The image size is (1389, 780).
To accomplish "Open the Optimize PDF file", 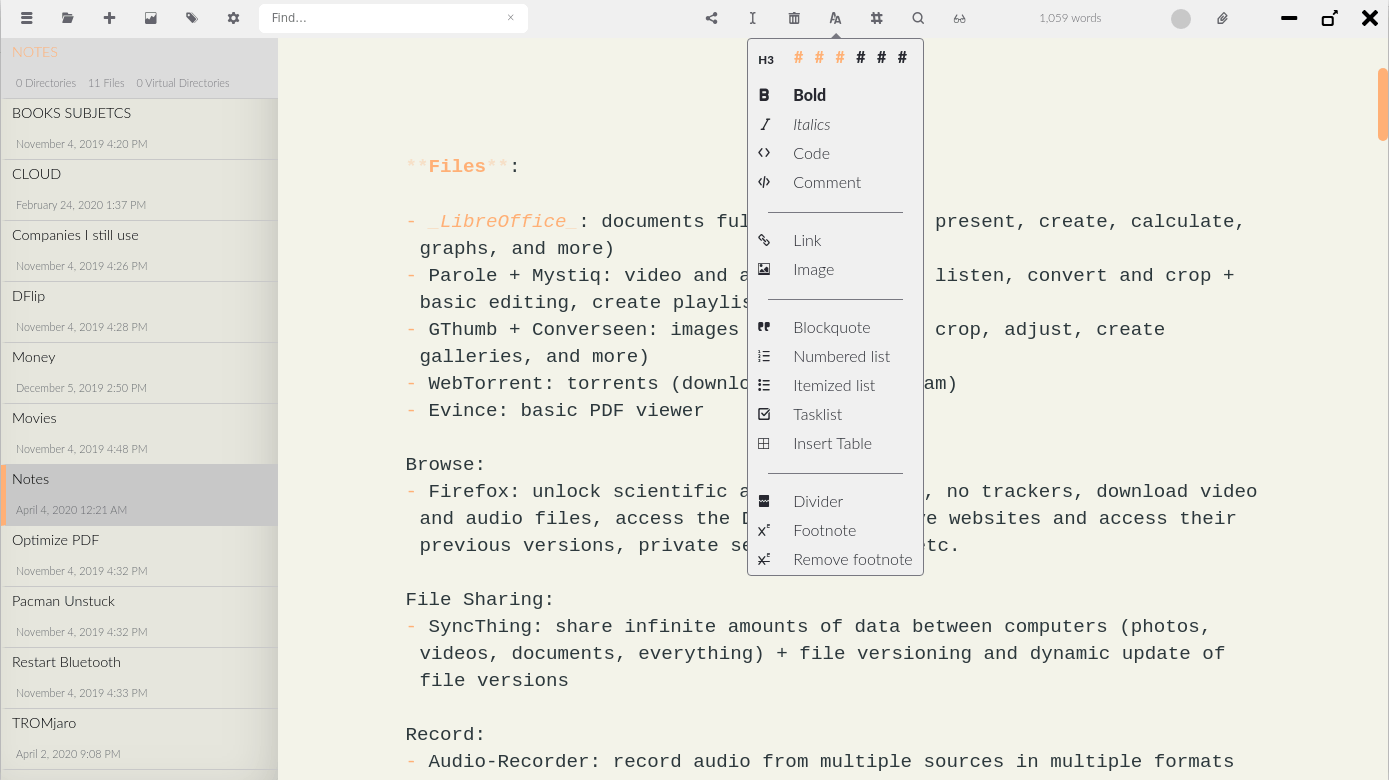I will (x=139, y=556).
